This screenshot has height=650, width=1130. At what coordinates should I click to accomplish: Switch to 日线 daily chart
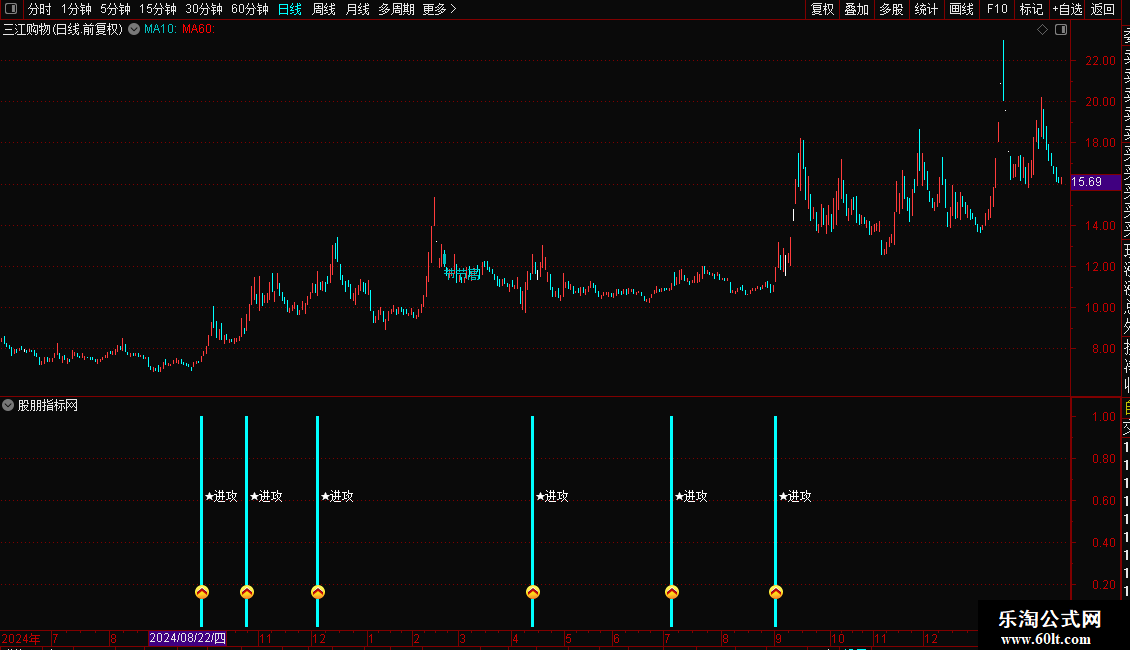click(290, 9)
